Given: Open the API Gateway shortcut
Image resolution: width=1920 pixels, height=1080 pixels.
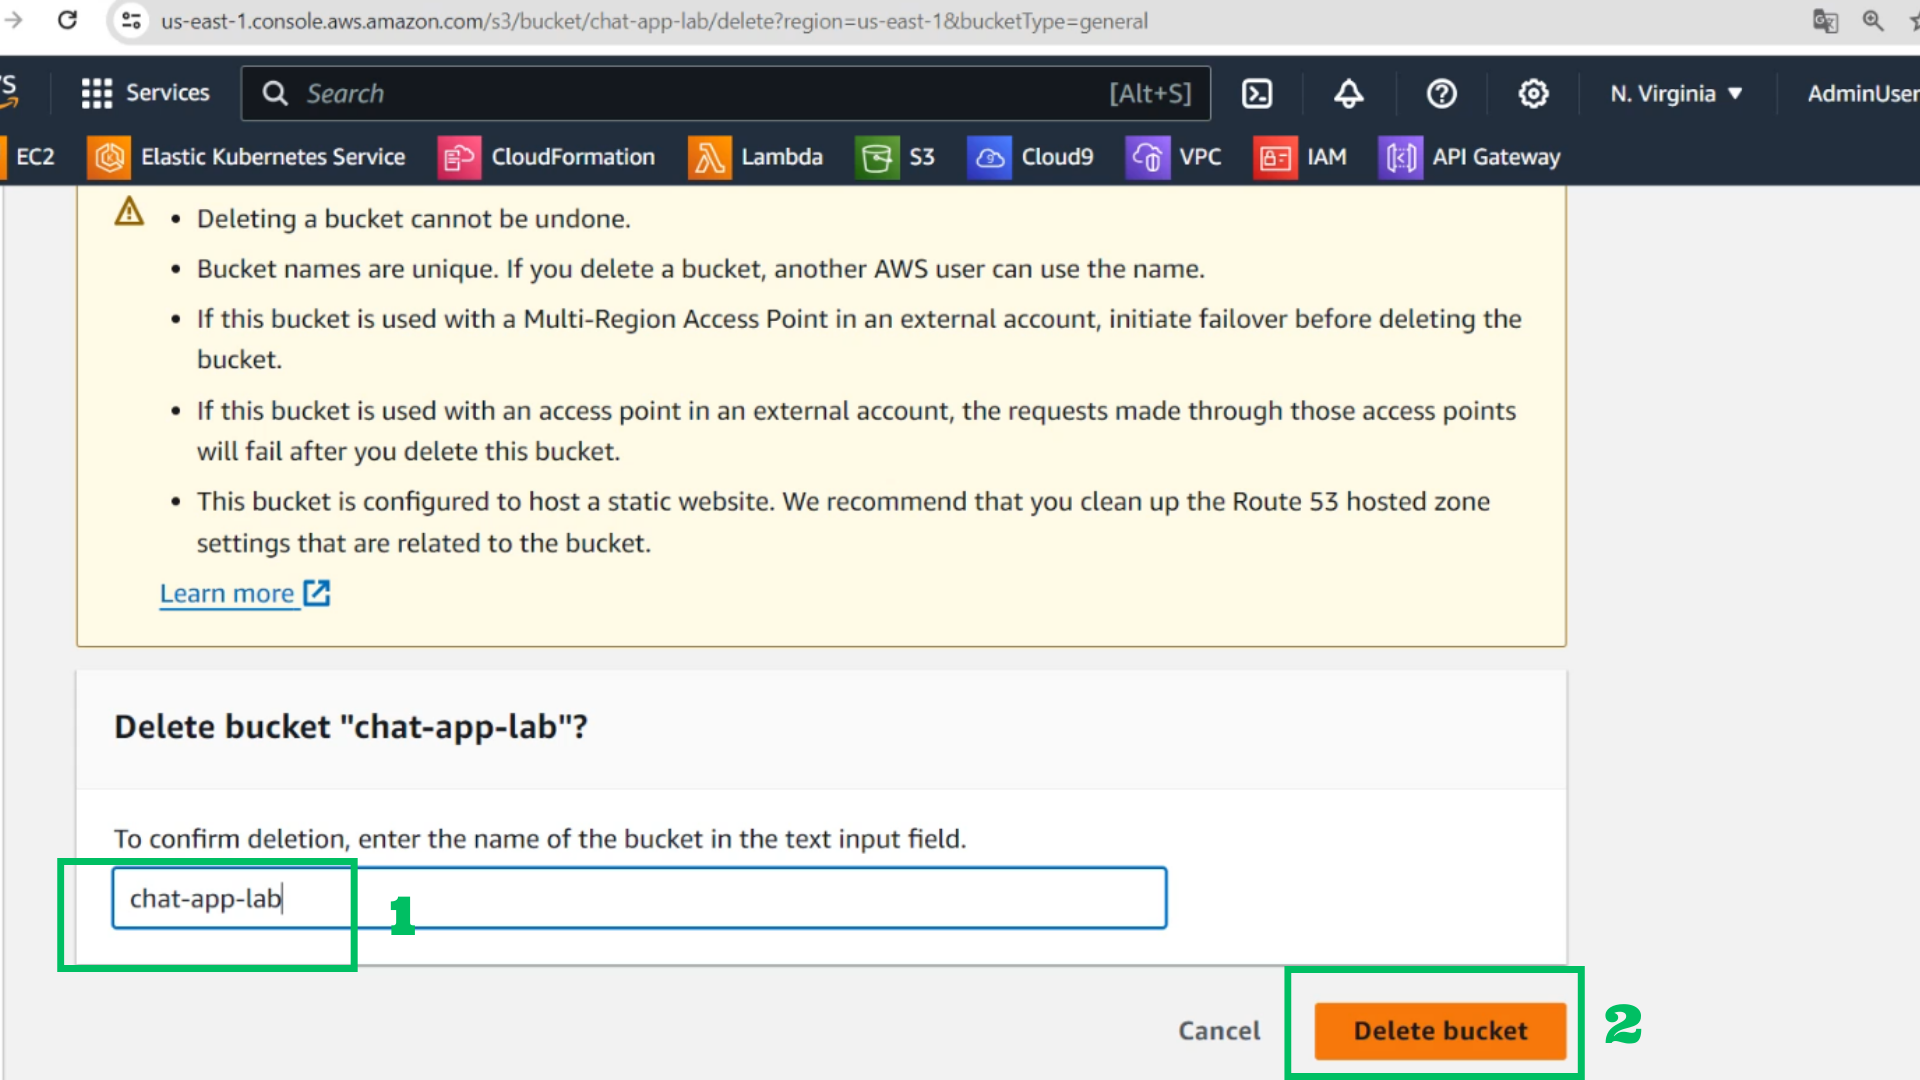Looking at the screenshot, I should 1469,157.
